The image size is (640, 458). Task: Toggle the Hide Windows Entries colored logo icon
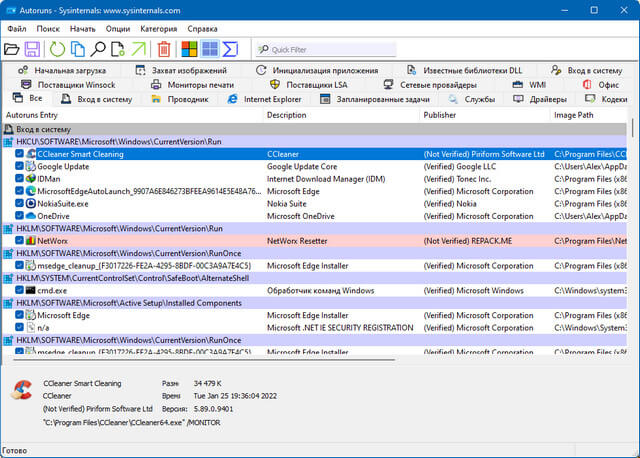pyautogui.click(x=189, y=49)
